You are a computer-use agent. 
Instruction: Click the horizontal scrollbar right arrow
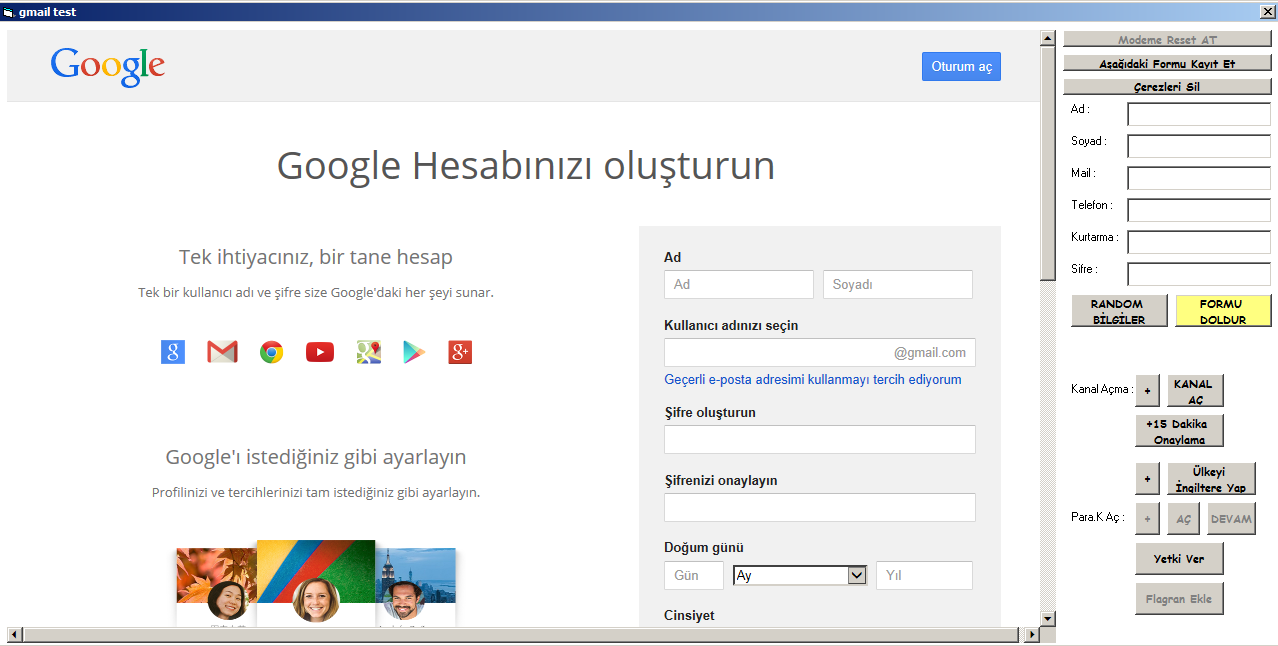(1032, 635)
